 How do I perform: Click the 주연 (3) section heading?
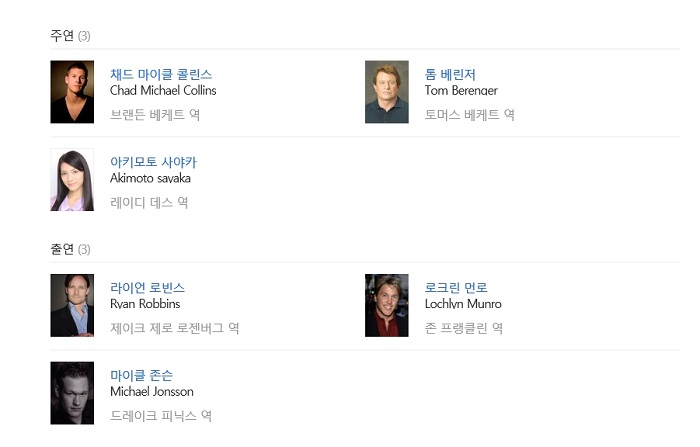[70, 36]
